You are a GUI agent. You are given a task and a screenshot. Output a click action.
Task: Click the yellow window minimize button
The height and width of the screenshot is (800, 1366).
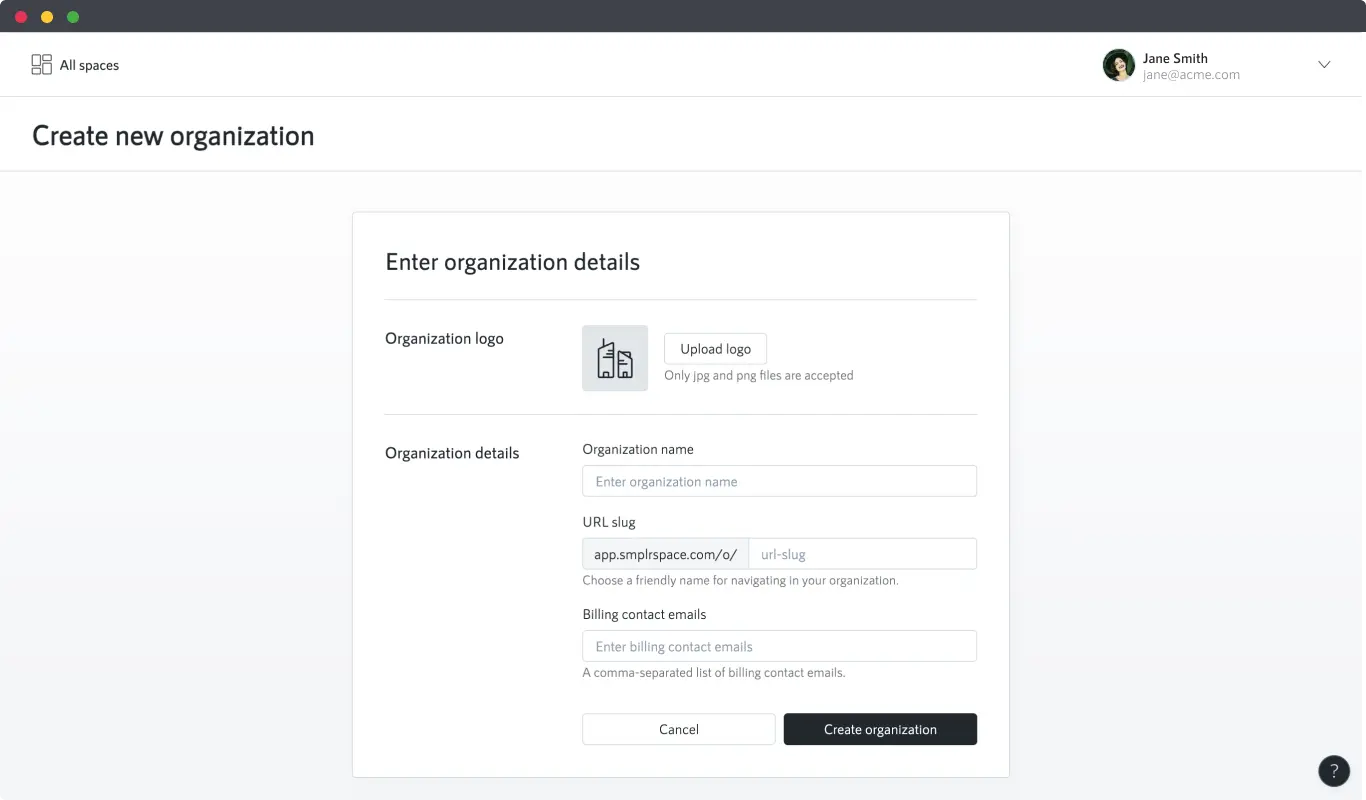[47, 17]
